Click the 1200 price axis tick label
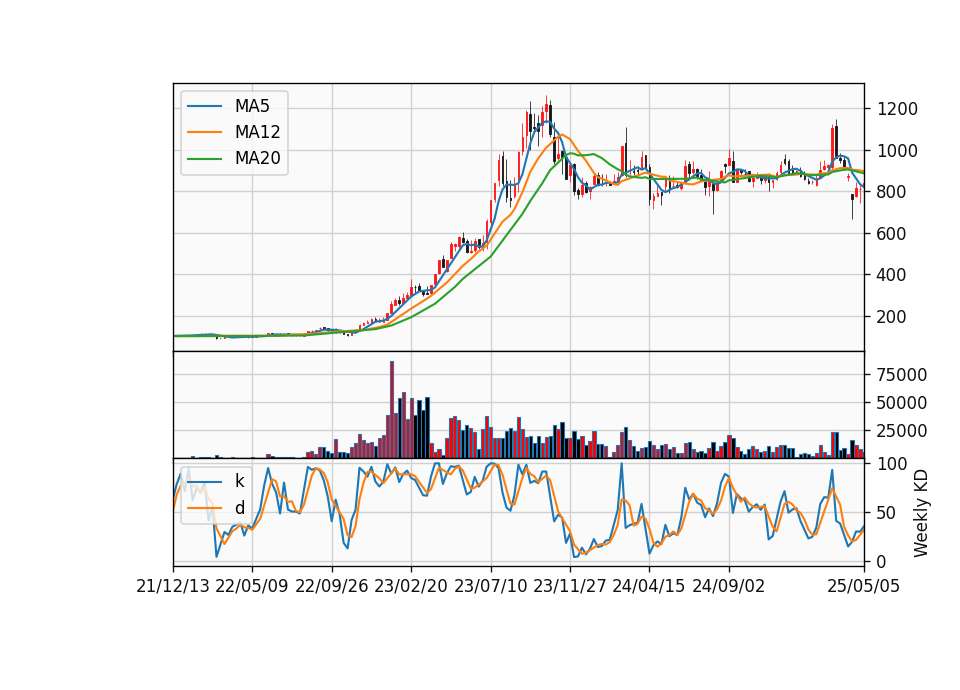The width and height of the screenshot is (960, 690). [898, 110]
